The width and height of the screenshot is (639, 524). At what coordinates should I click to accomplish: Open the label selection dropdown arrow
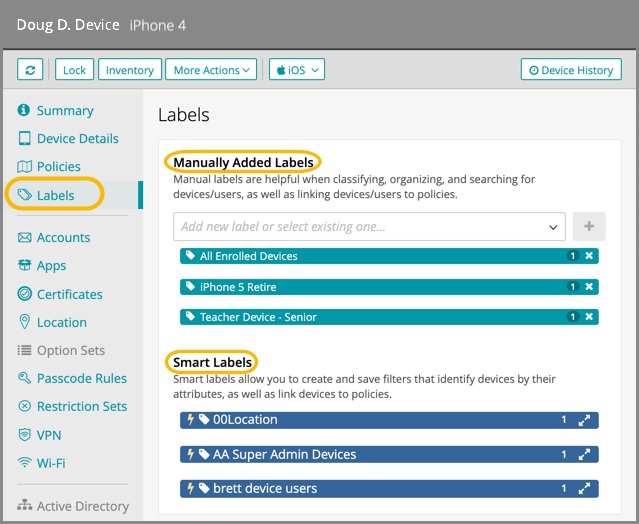pyautogui.click(x=553, y=227)
